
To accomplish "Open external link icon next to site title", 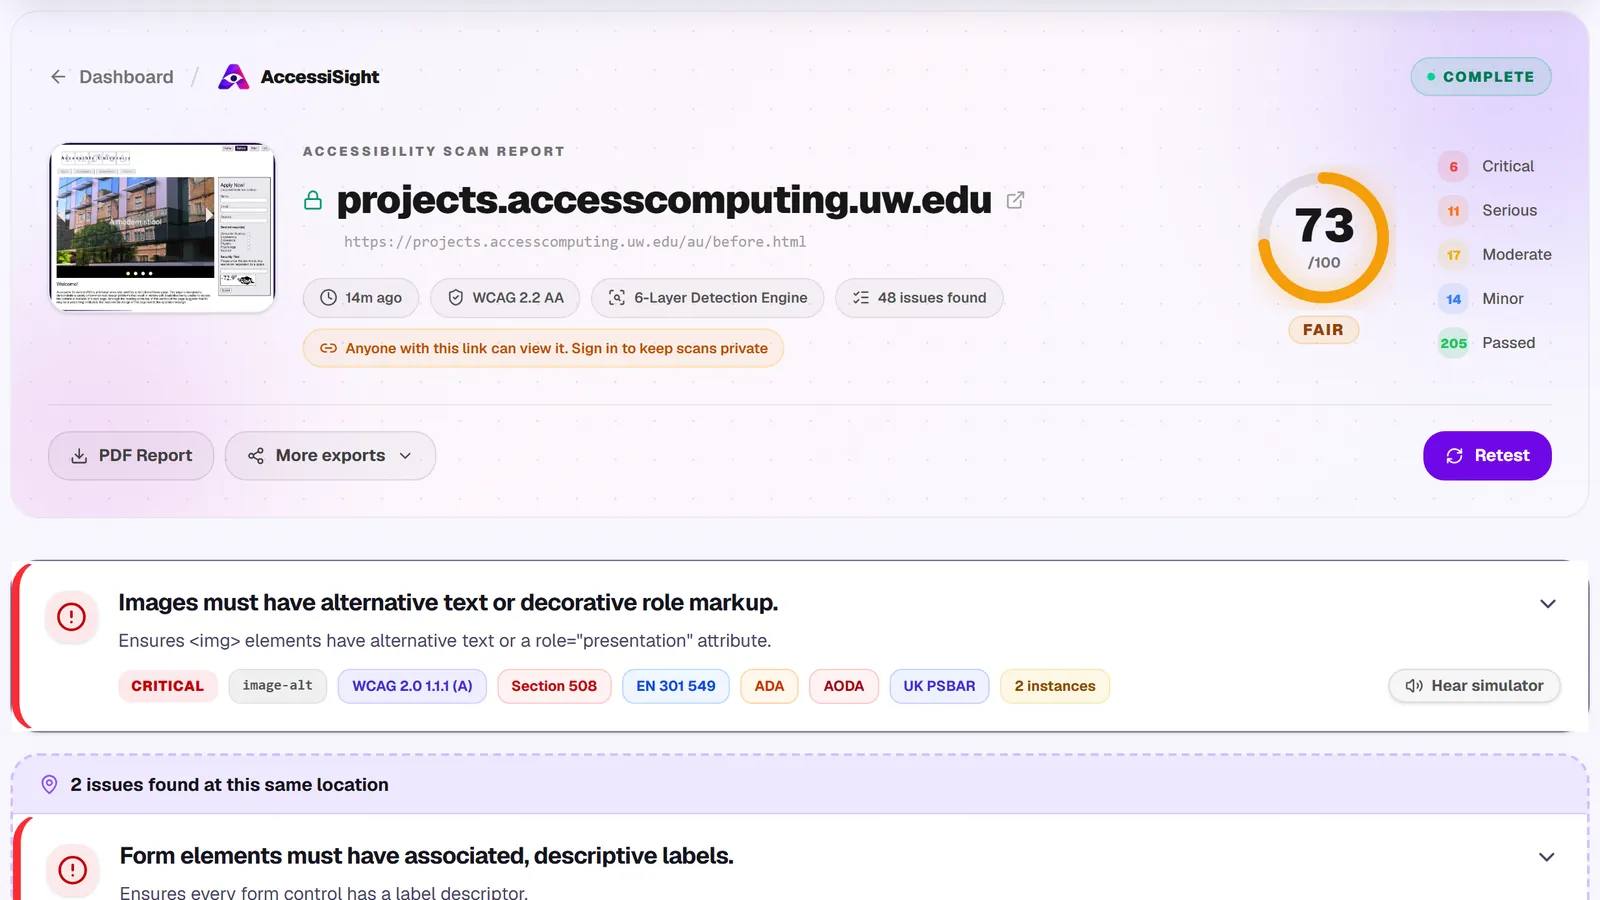I will [x=1015, y=200].
